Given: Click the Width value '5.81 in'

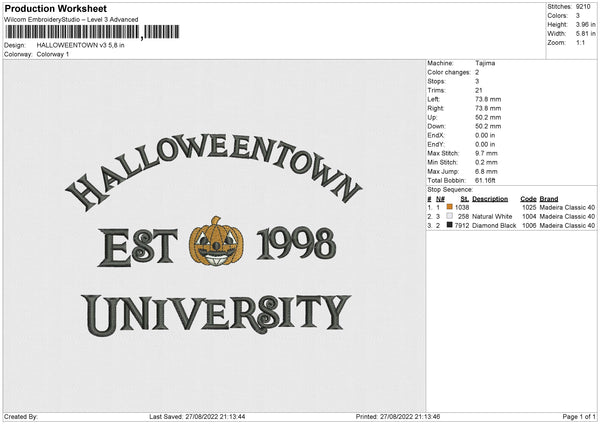Looking at the screenshot, I should coord(585,34).
